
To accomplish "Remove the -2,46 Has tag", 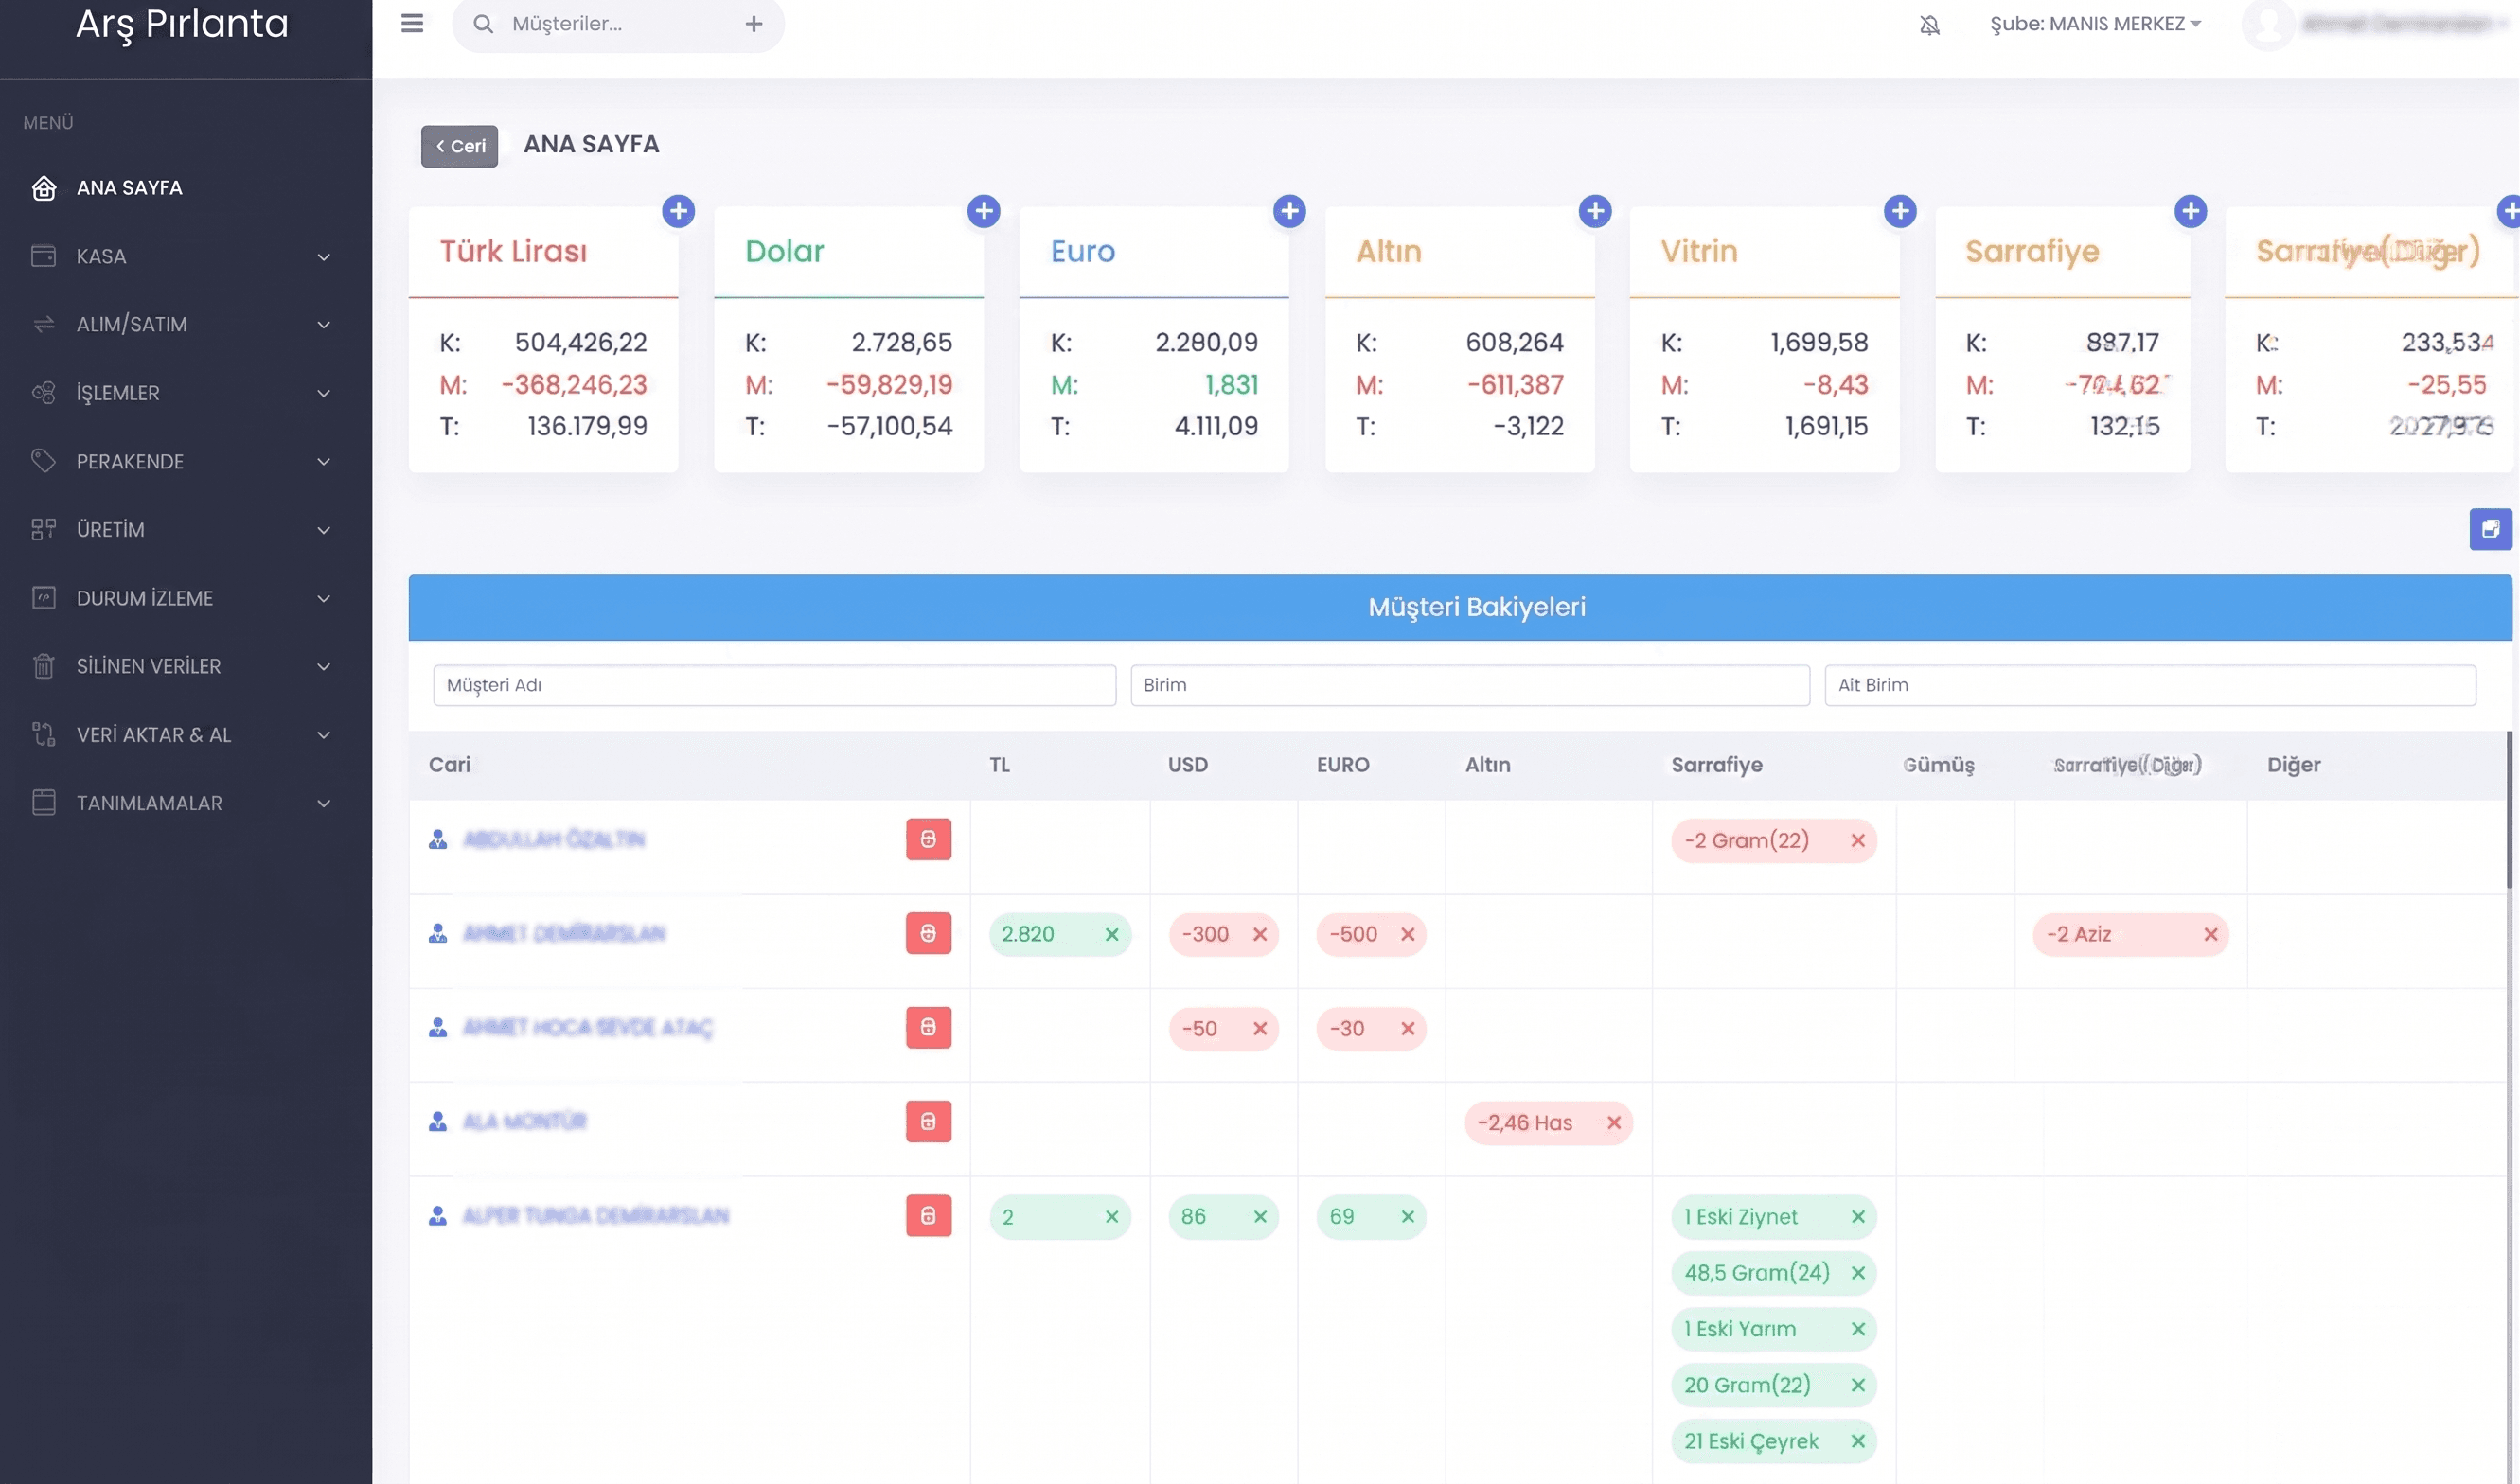I will pyautogui.click(x=1613, y=1123).
